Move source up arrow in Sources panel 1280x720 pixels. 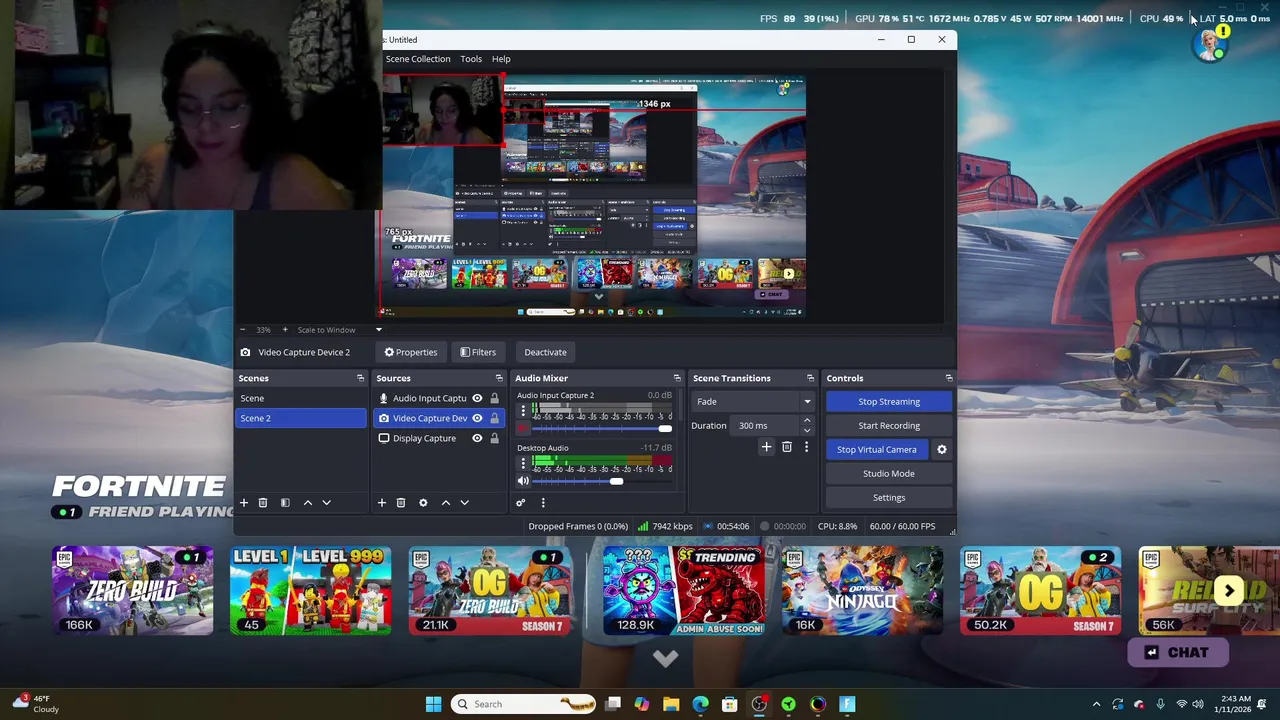[445, 503]
